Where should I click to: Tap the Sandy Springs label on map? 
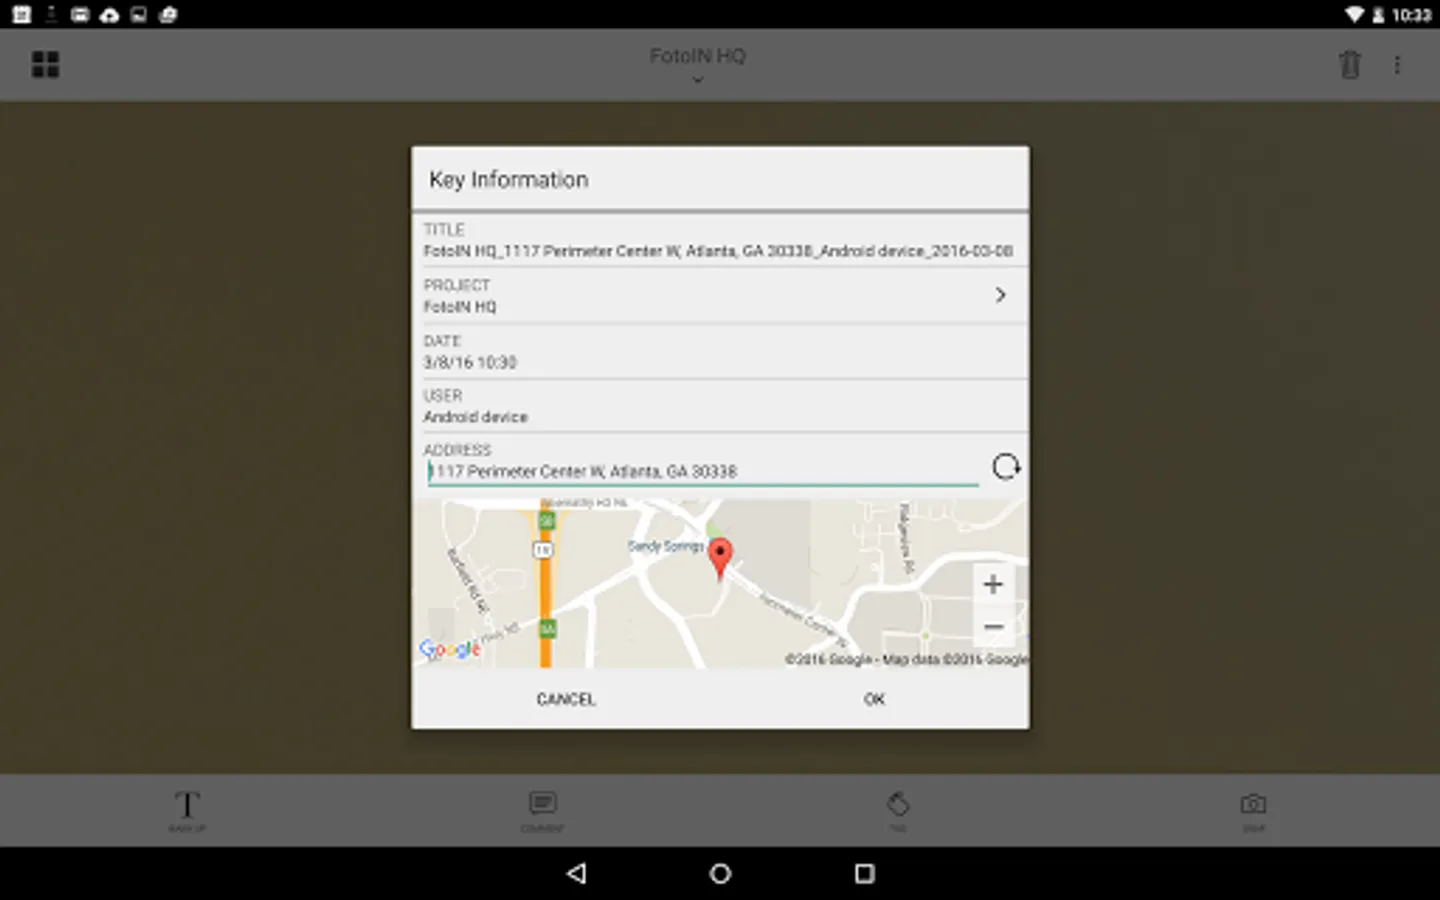coord(666,546)
